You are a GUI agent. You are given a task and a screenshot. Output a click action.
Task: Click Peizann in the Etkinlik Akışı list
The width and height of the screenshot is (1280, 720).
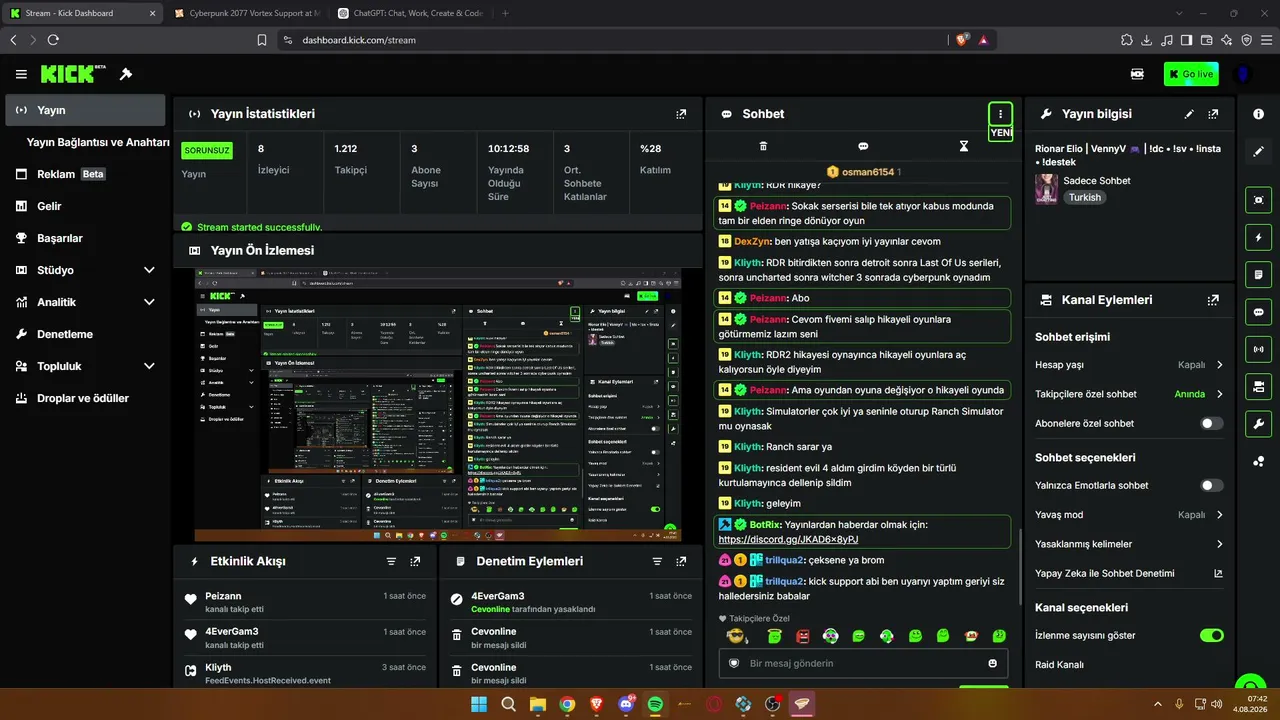click(223, 596)
